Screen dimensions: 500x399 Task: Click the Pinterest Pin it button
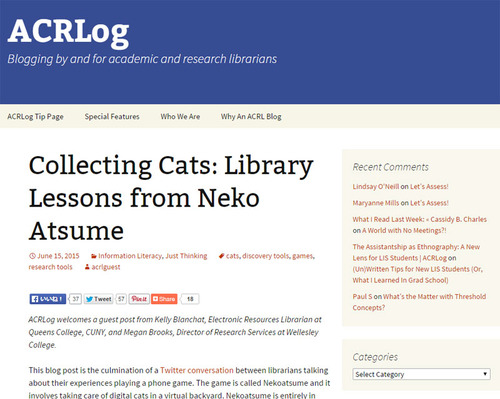click(x=139, y=299)
